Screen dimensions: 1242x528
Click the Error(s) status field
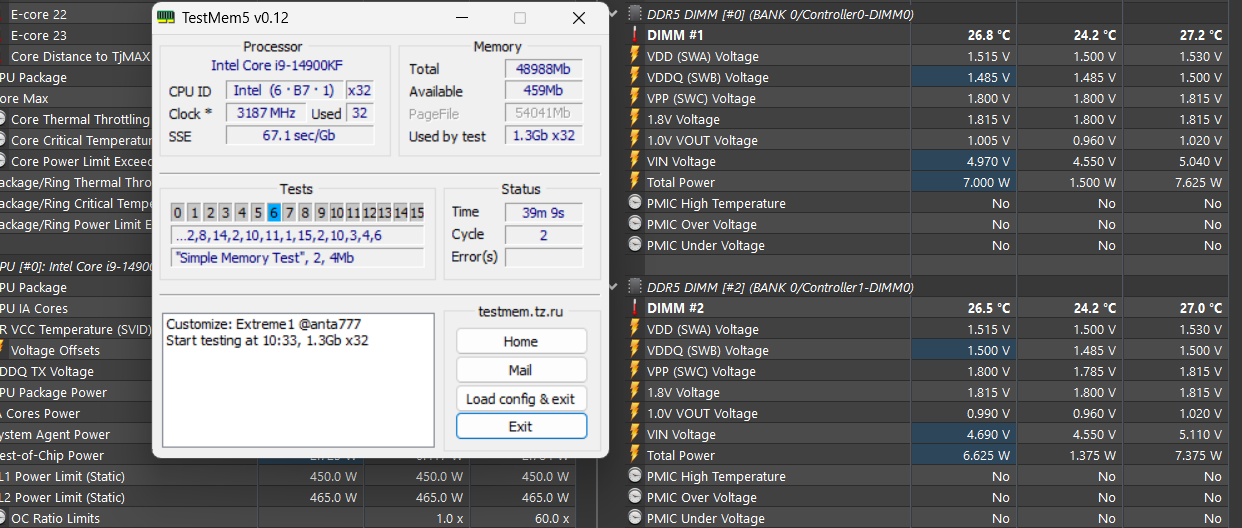tap(543, 258)
